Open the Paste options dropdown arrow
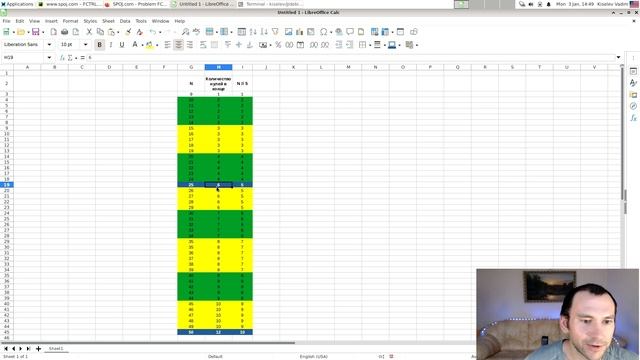 pyautogui.click(x=119, y=32)
